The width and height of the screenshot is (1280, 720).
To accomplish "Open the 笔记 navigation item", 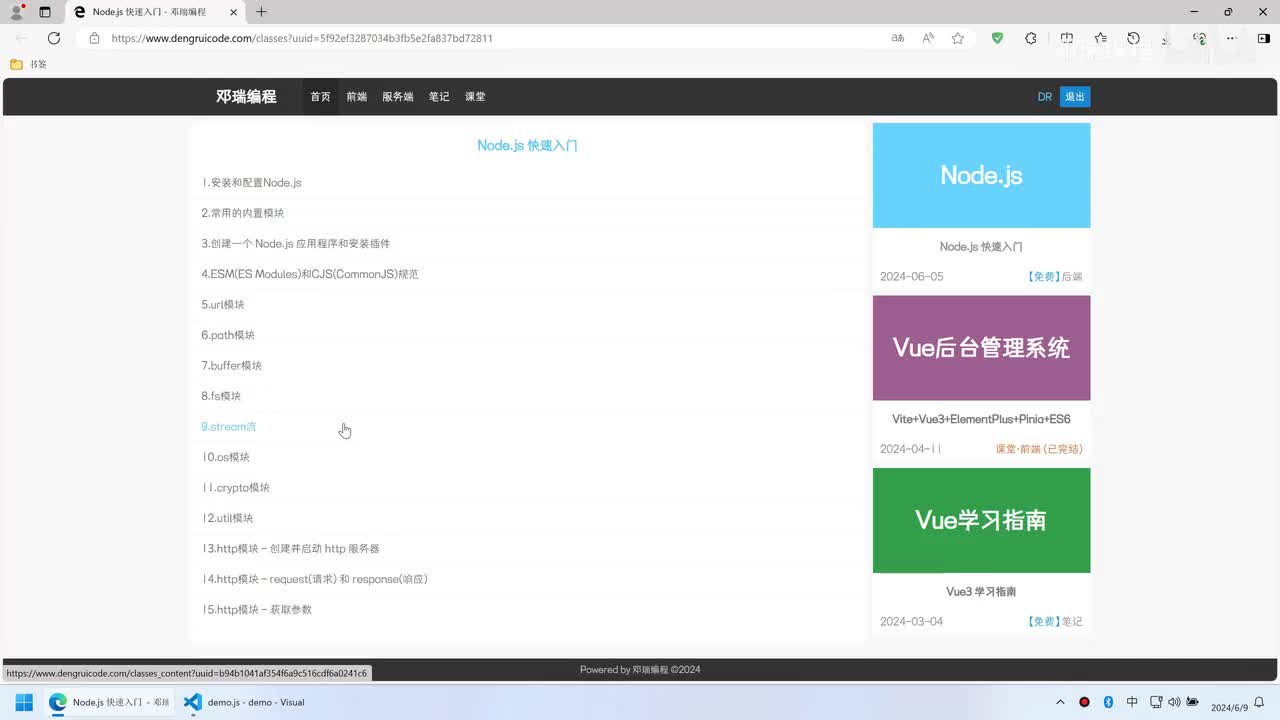I will tap(439, 97).
